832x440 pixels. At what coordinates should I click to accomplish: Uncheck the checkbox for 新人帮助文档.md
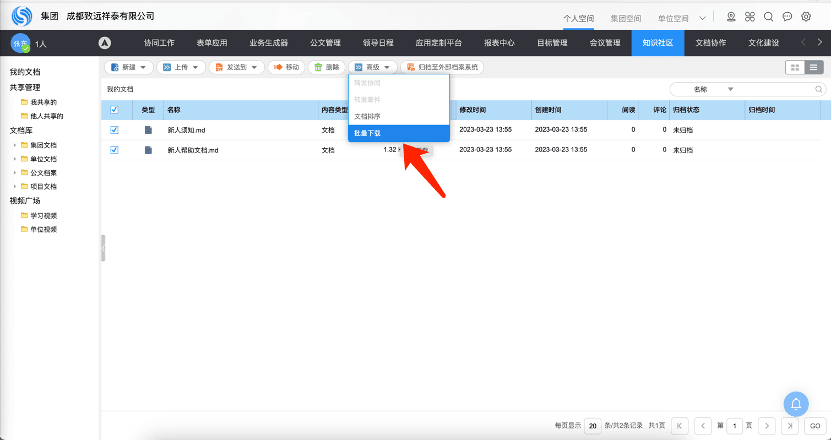pos(114,150)
